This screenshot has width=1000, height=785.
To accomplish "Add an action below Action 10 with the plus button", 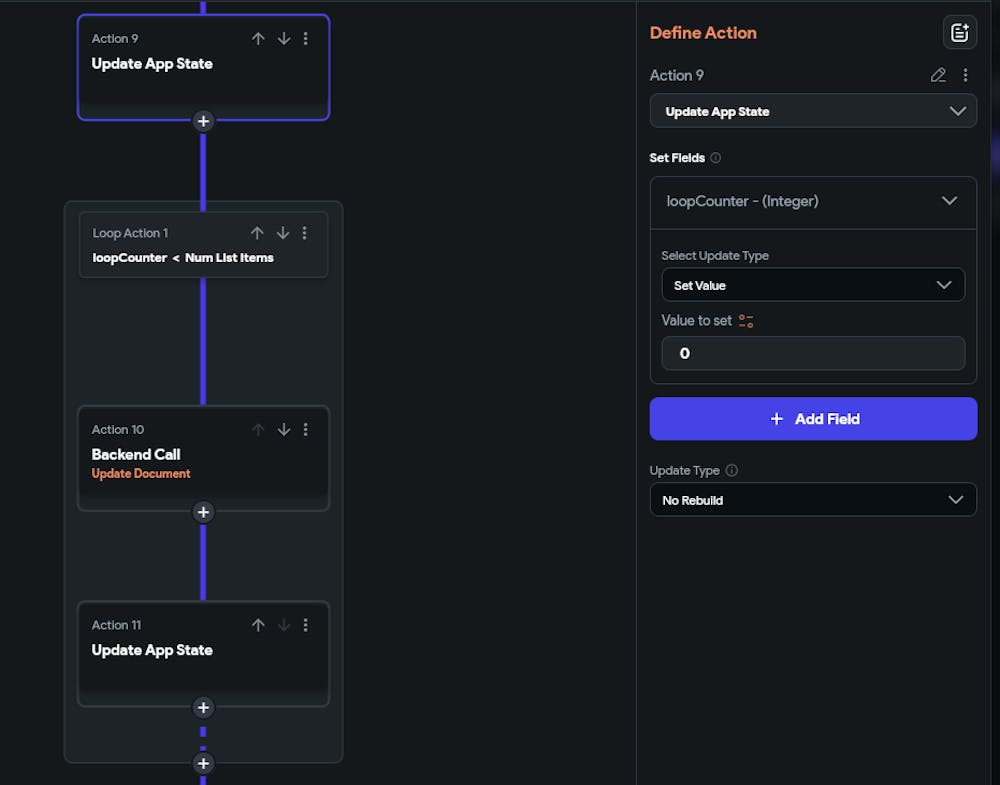I will point(203,512).
